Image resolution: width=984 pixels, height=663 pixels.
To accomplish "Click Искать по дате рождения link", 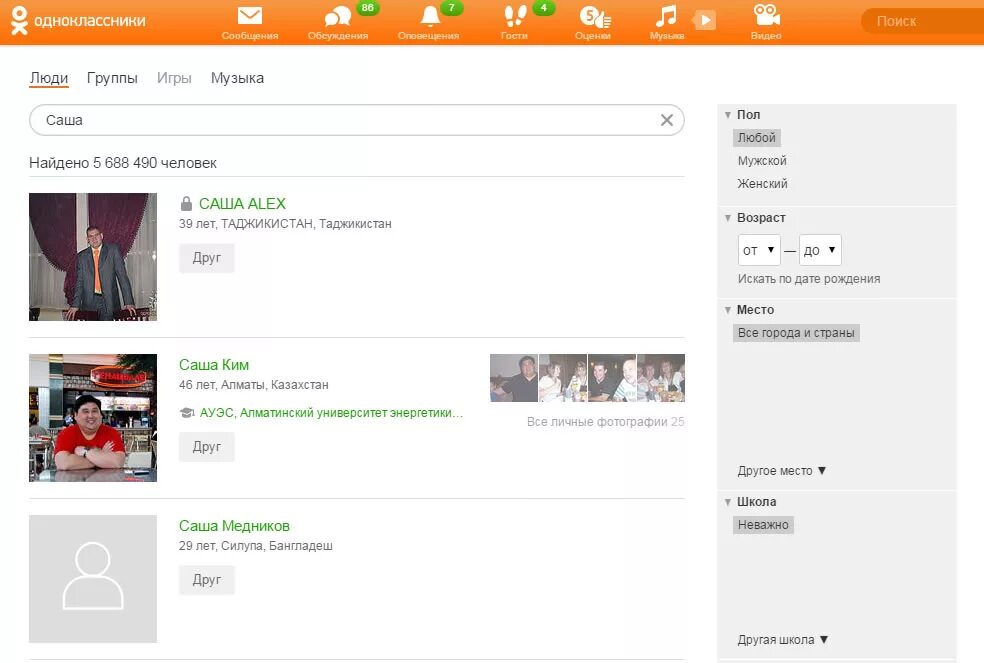I will [x=809, y=279].
